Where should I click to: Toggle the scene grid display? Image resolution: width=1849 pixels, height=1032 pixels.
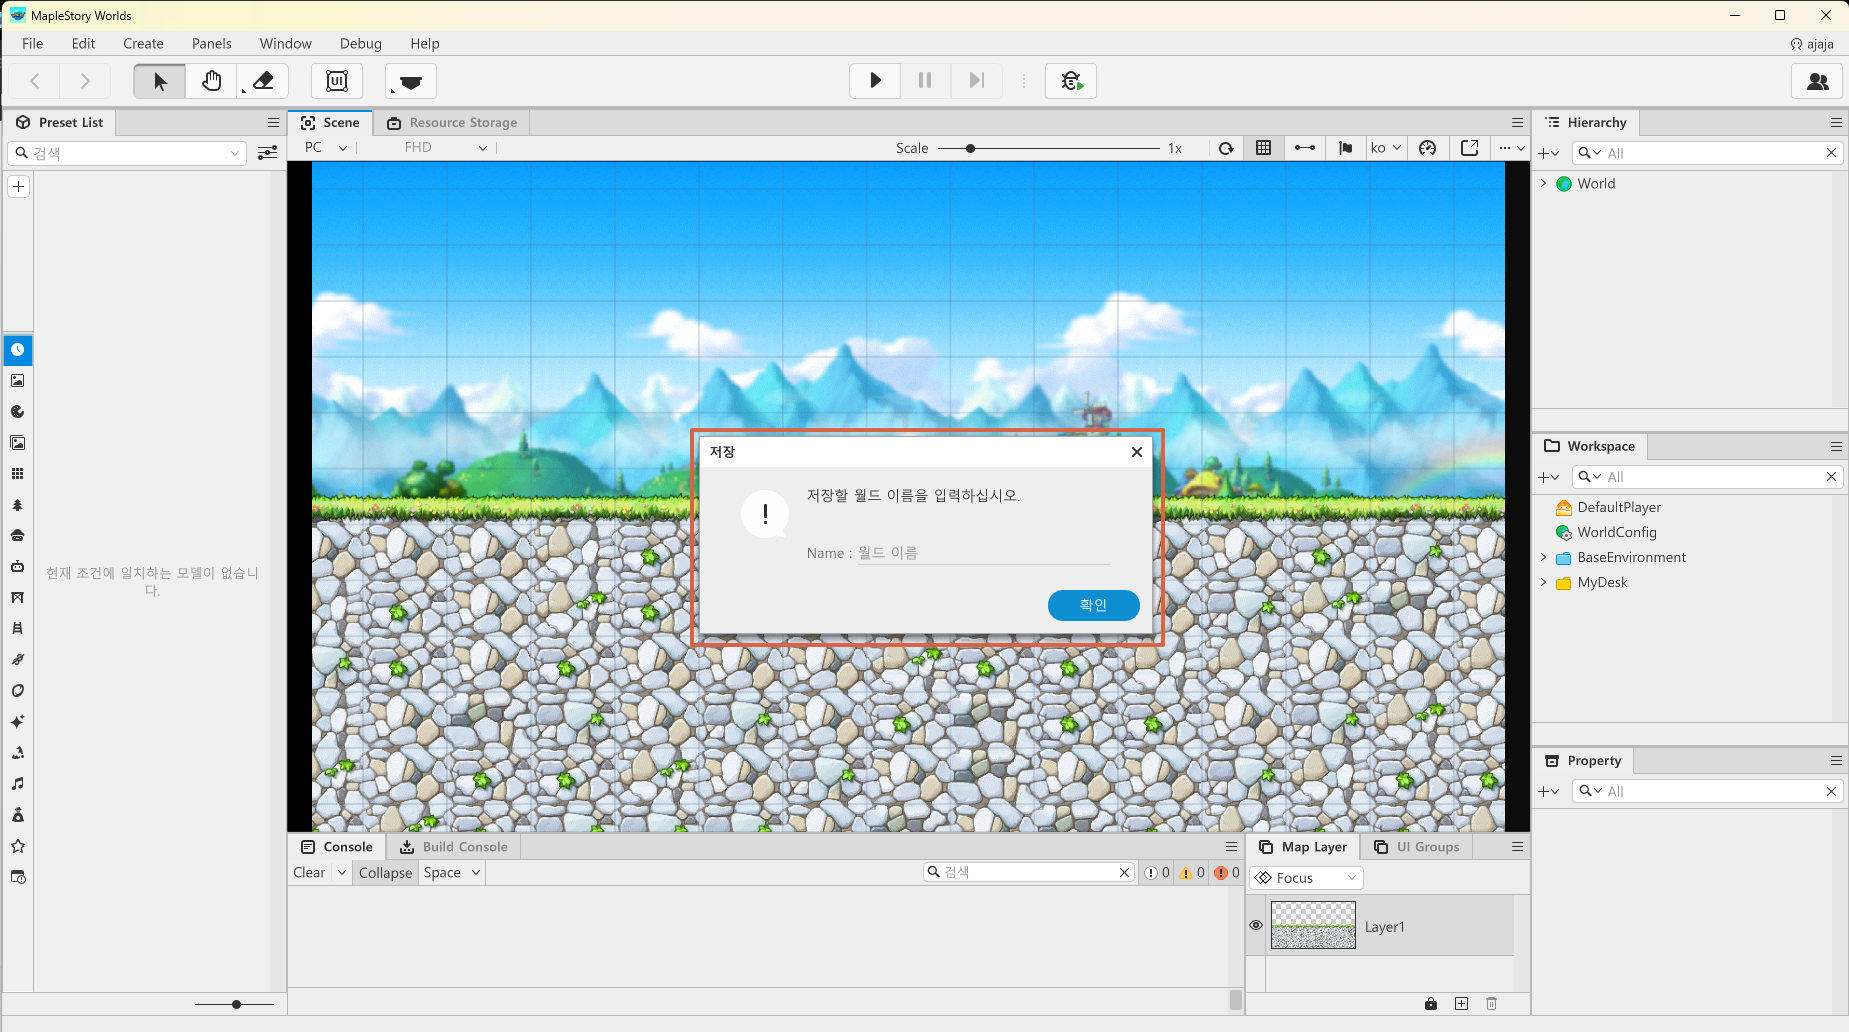(1264, 148)
